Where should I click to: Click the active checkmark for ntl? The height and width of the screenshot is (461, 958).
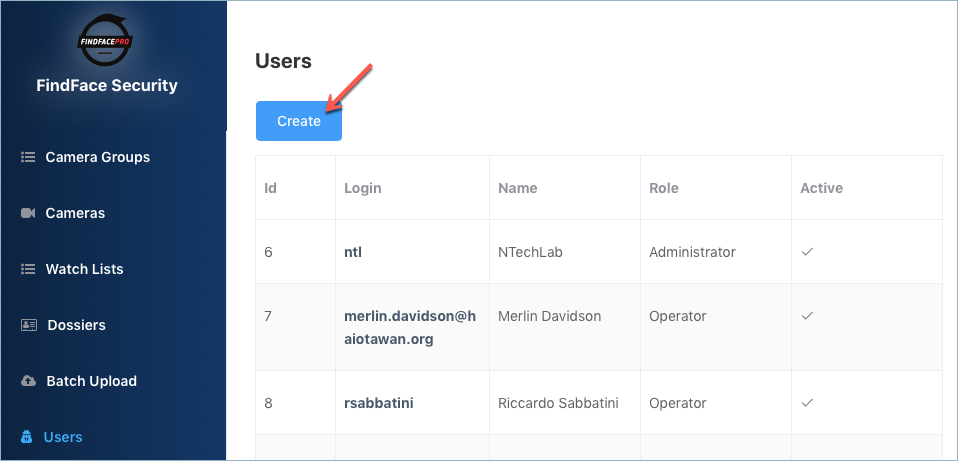tap(807, 252)
